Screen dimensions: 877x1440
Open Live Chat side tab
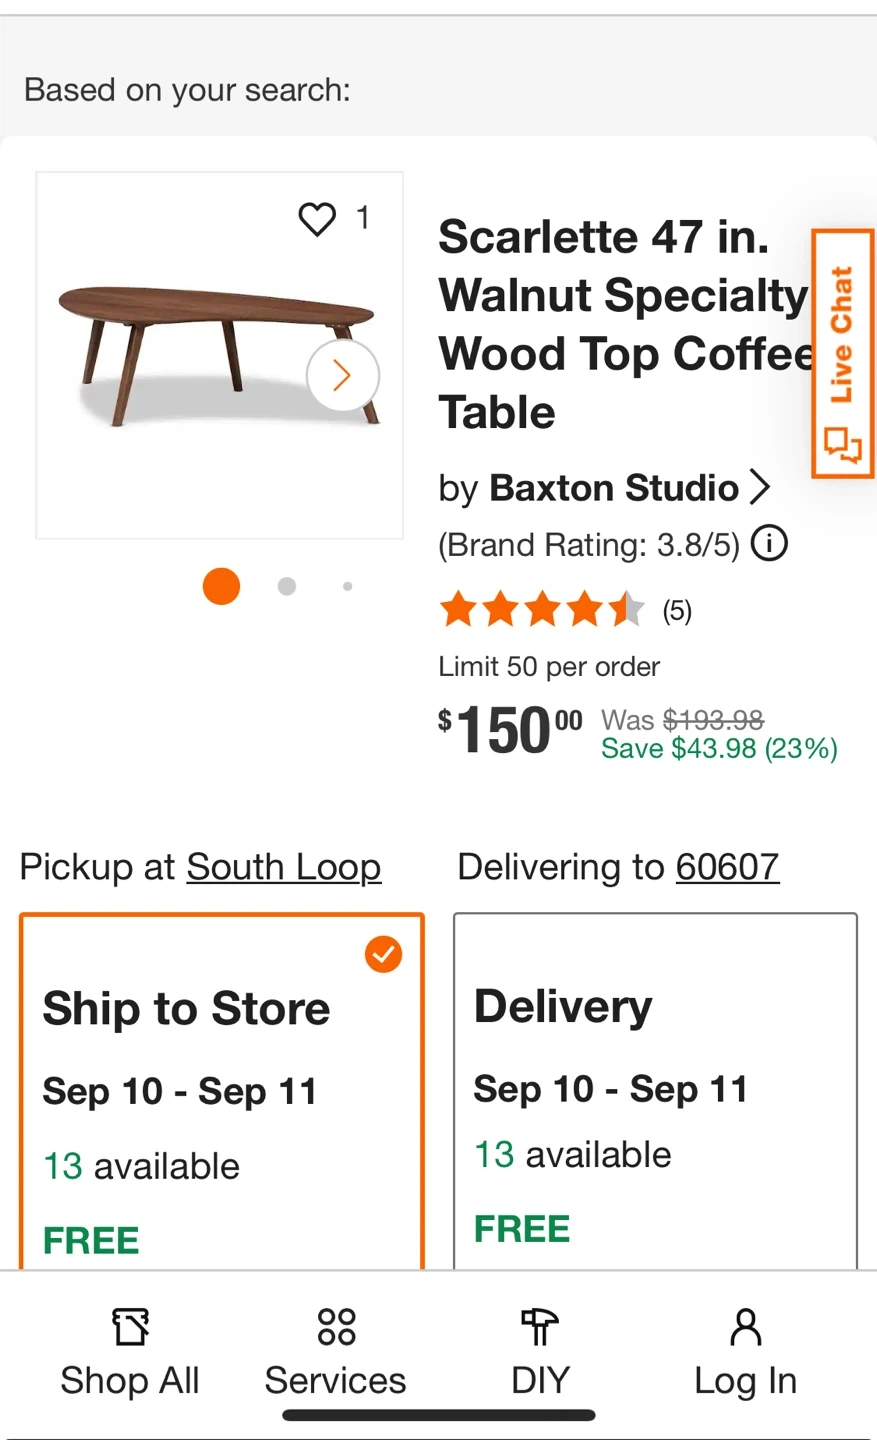pos(842,354)
